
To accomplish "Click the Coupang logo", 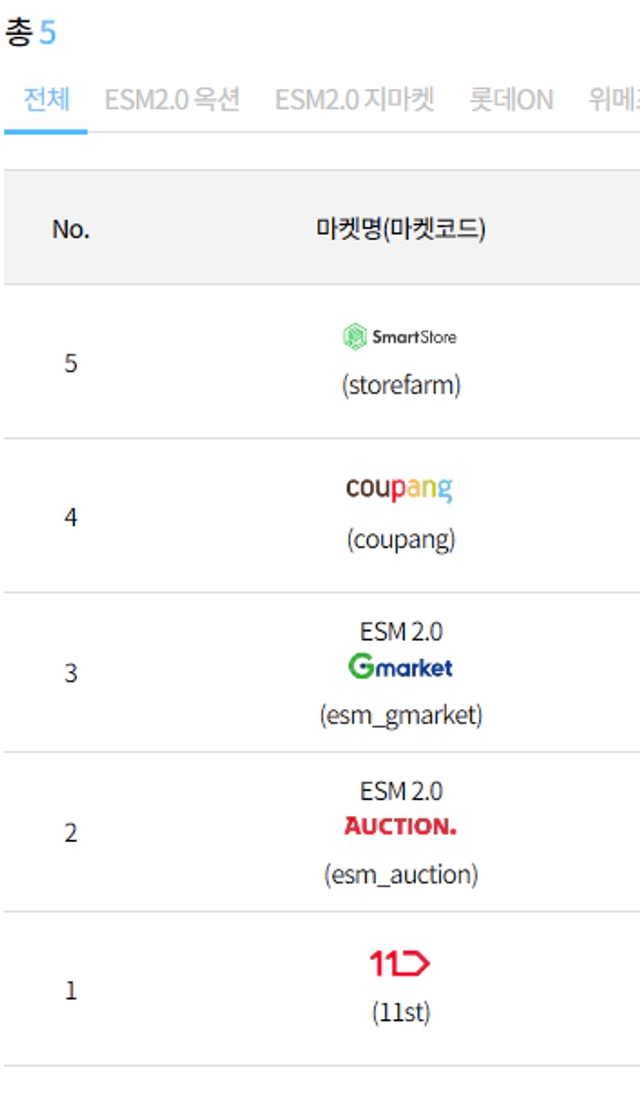I will pos(400,489).
